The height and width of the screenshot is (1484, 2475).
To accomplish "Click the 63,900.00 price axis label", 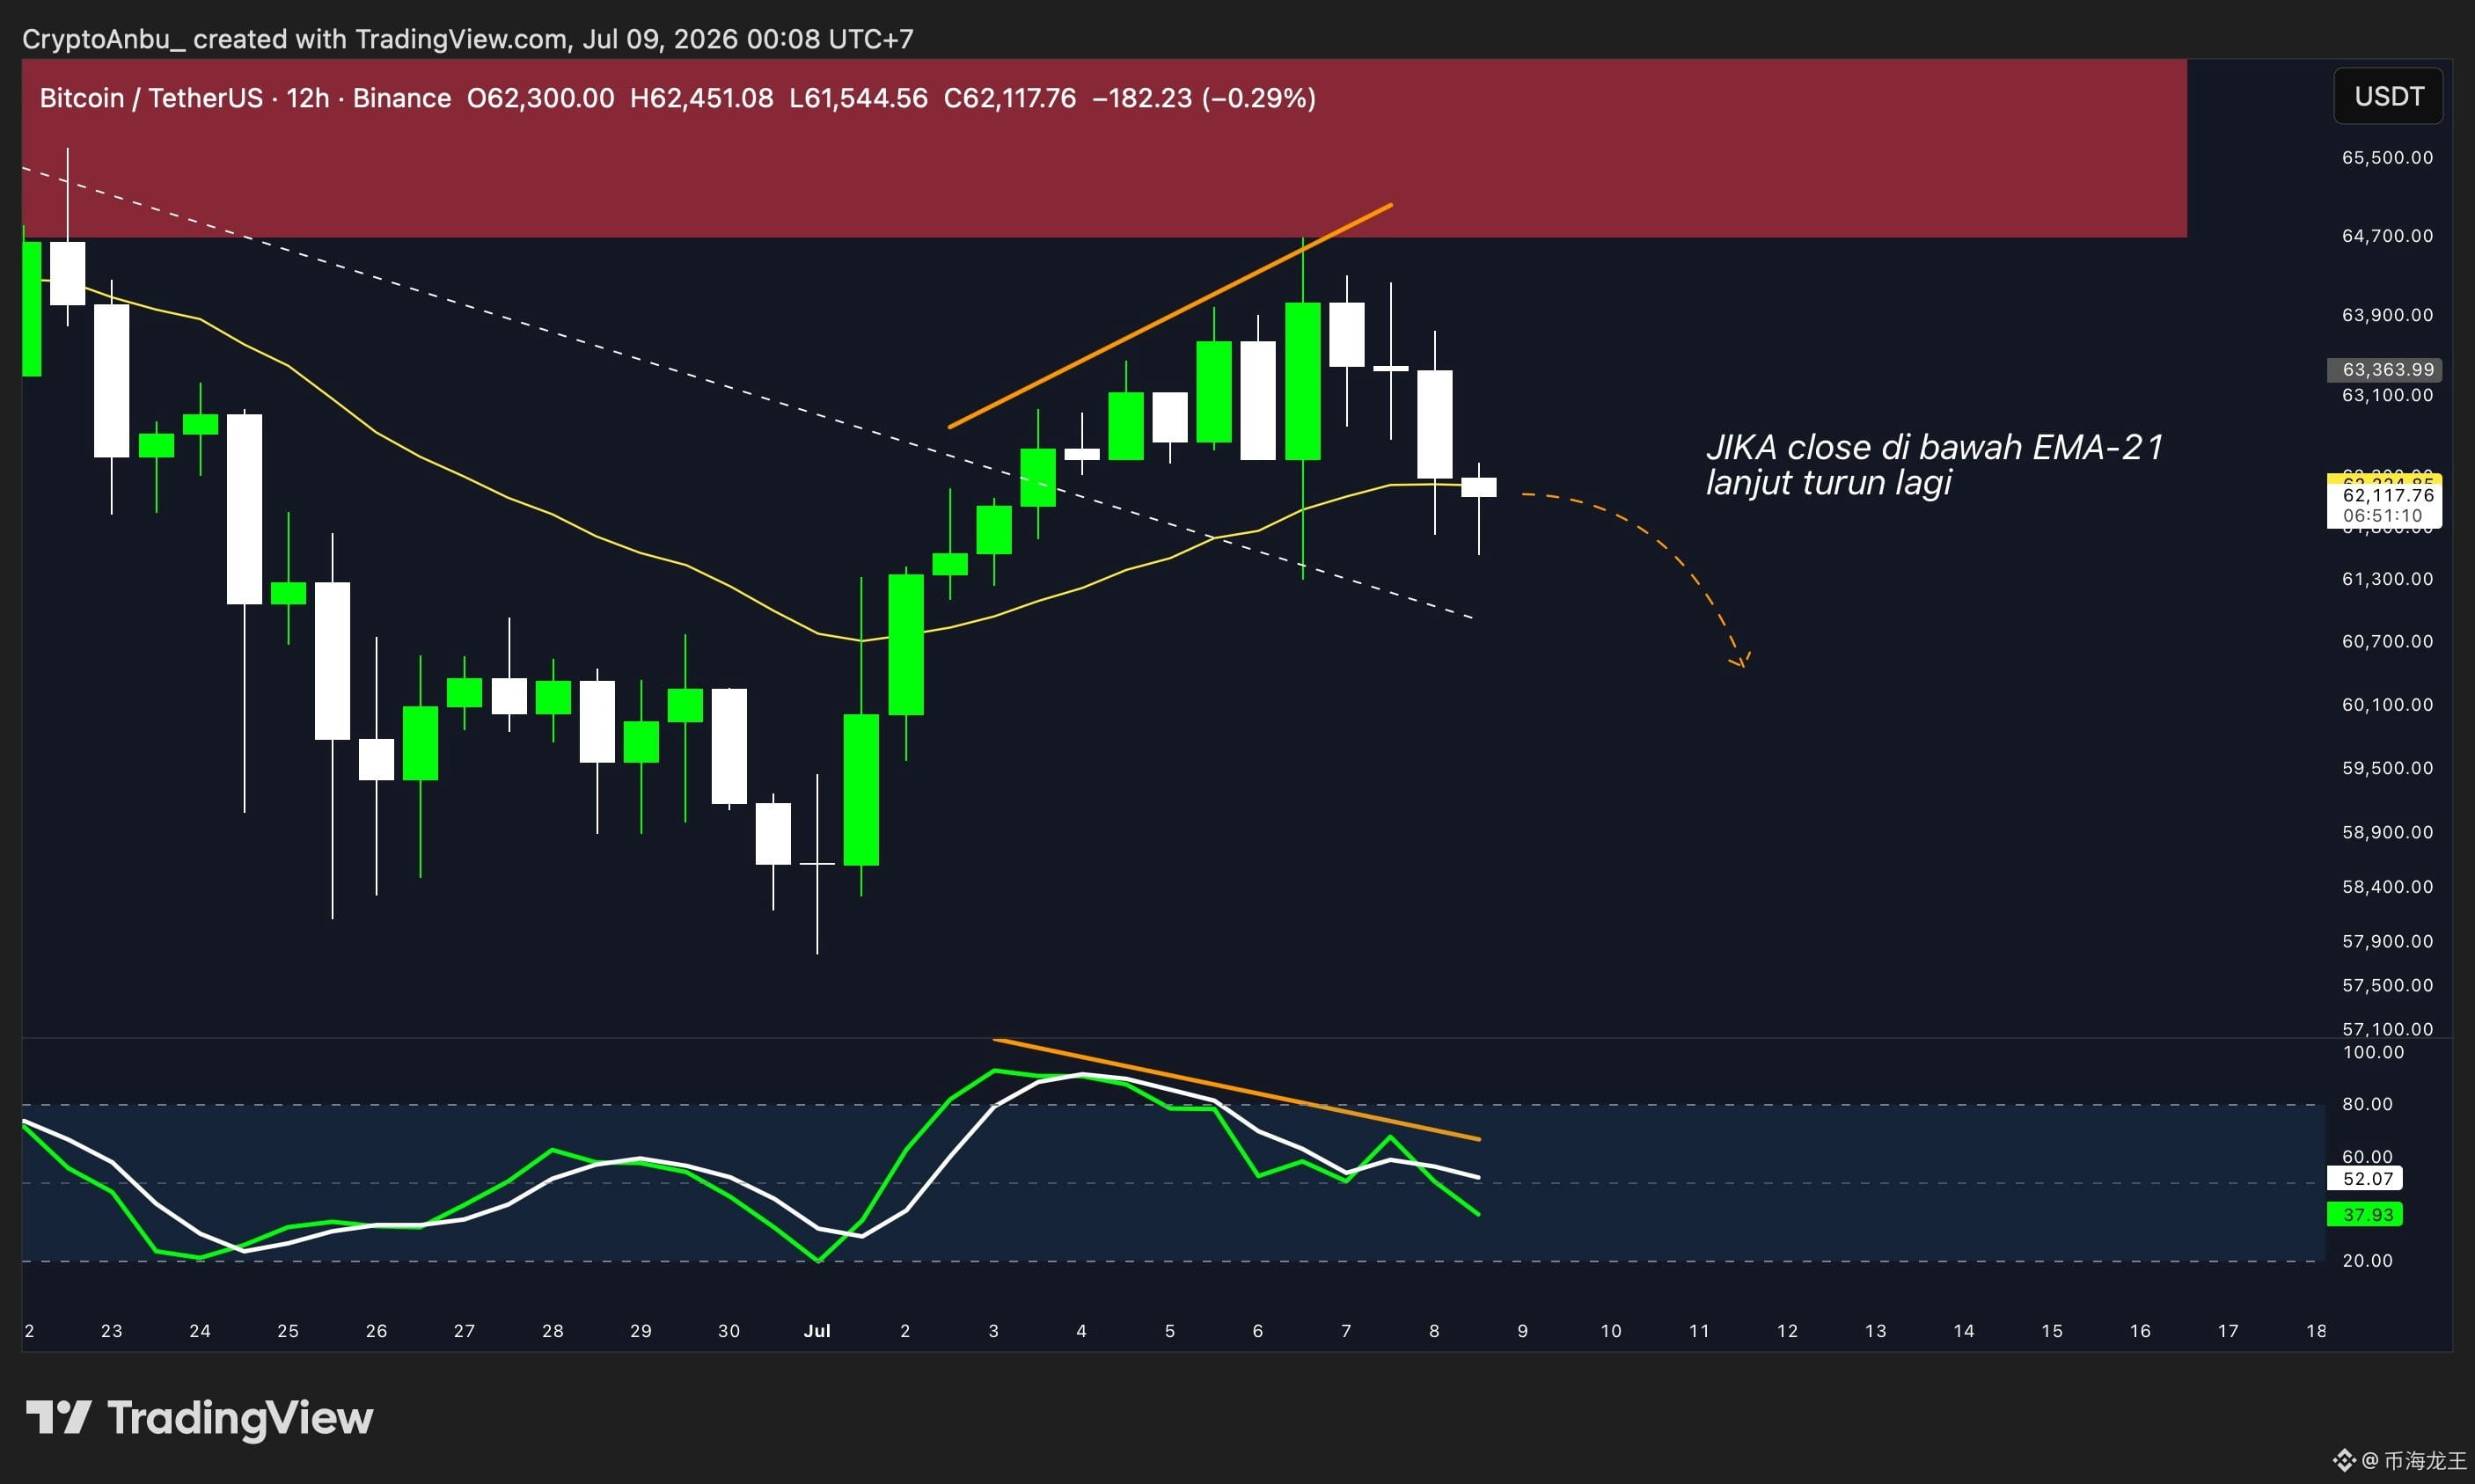I will click(x=2388, y=315).
